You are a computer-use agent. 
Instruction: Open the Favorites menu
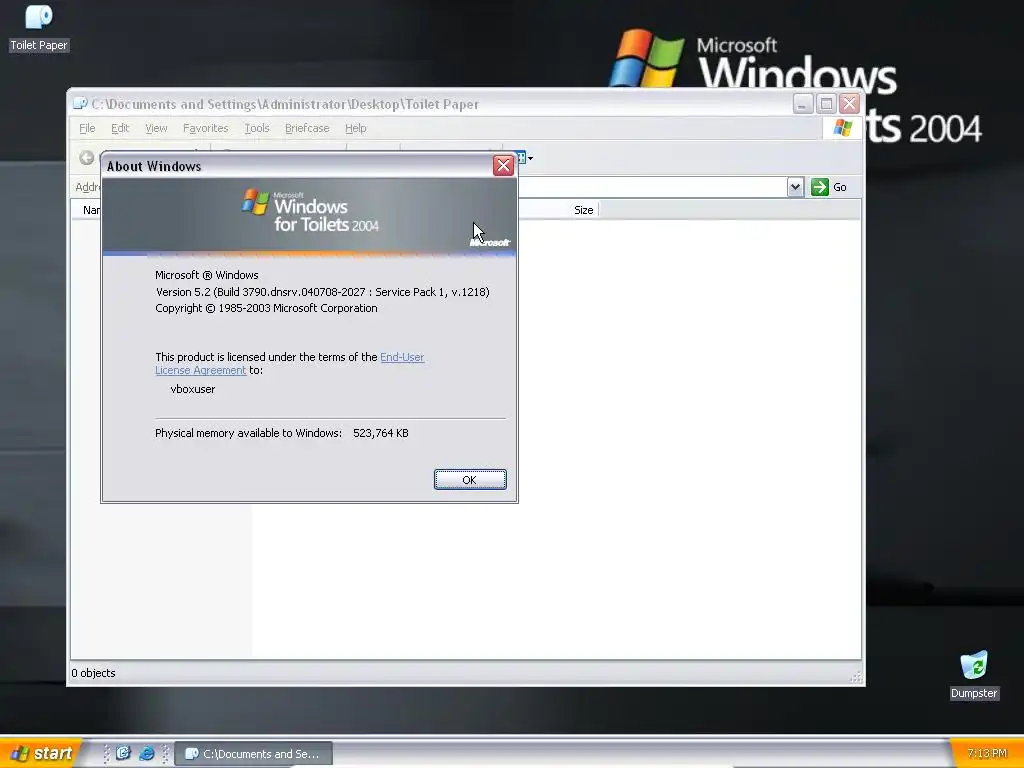(206, 128)
